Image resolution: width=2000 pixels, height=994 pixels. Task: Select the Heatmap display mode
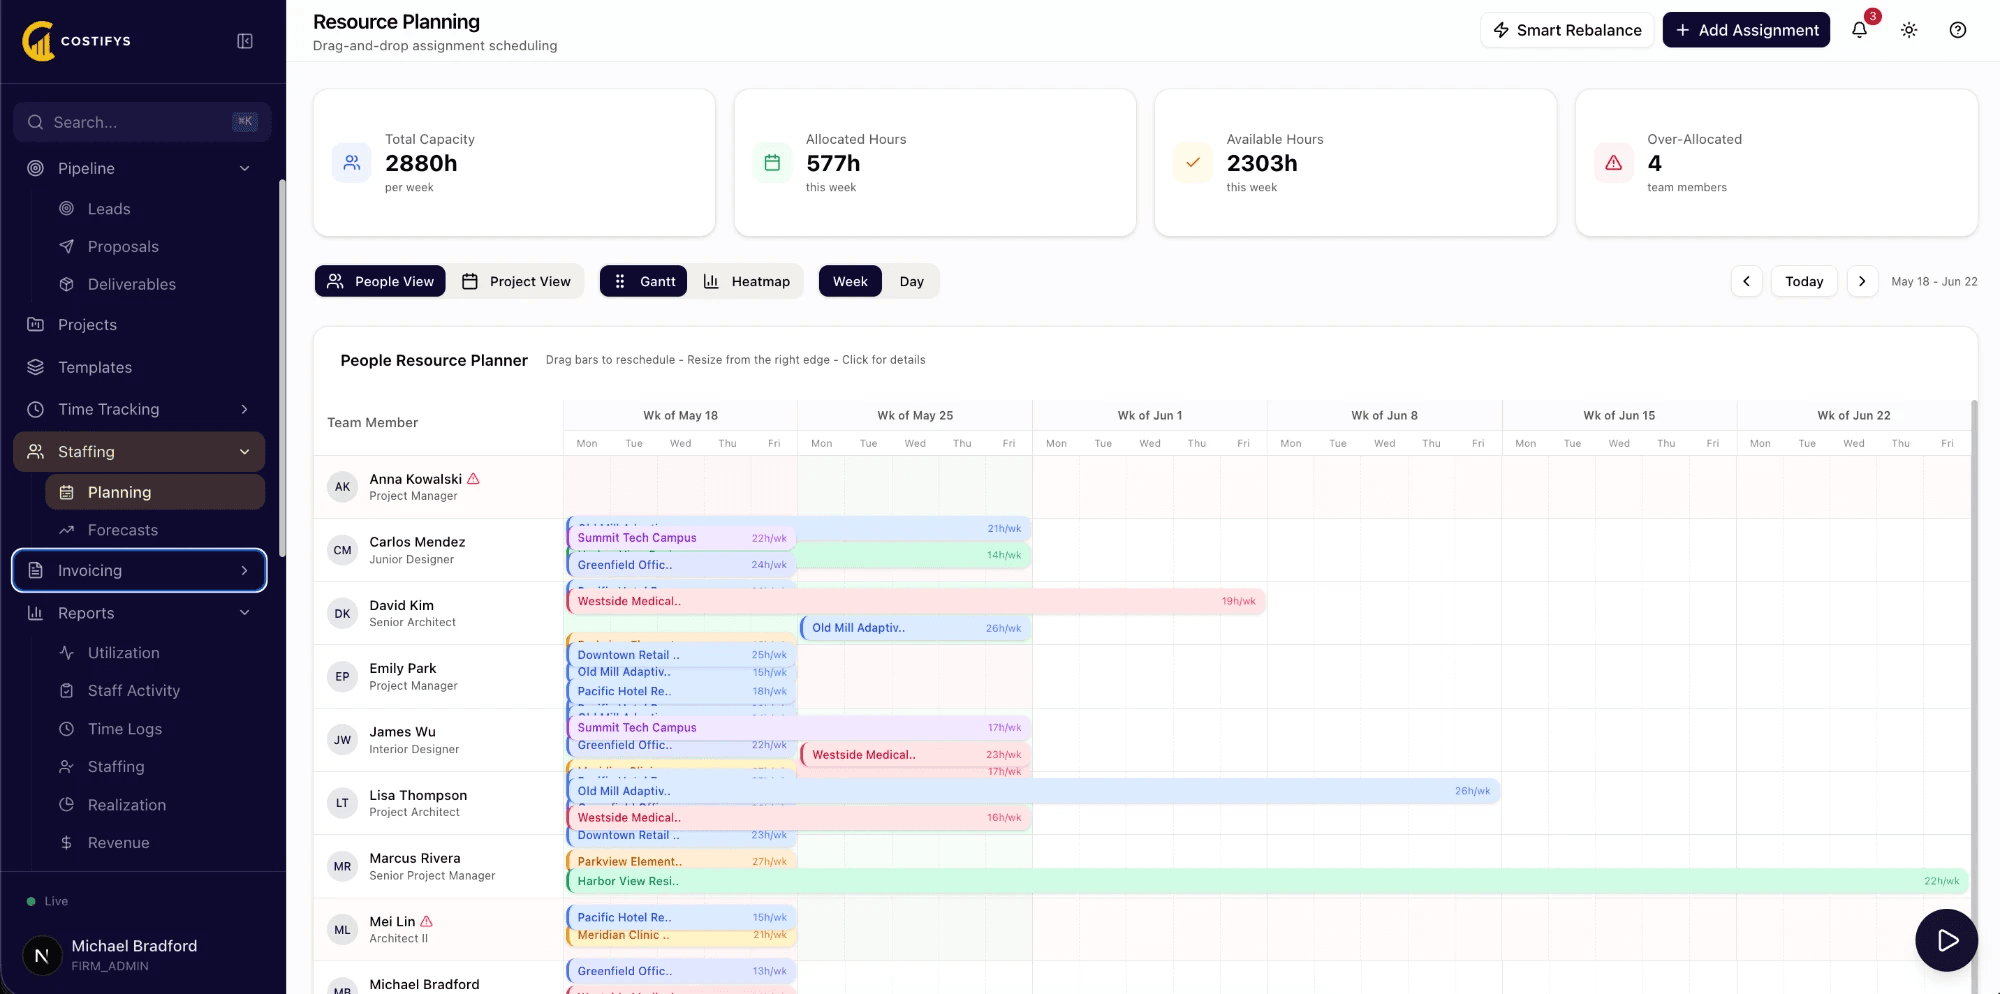coord(746,282)
